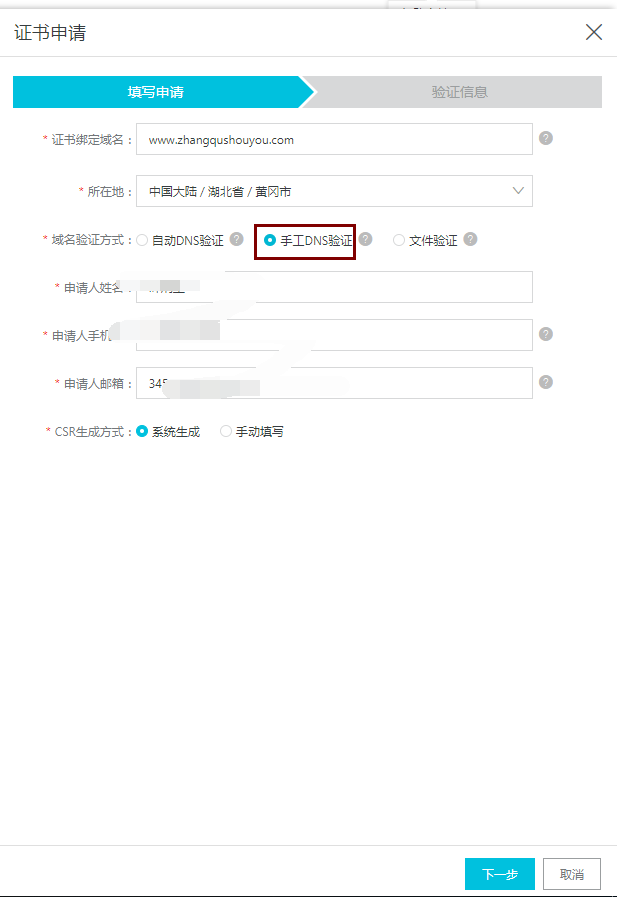
Task: Open the 所在地 location dropdown
Action: click(x=334, y=191)
